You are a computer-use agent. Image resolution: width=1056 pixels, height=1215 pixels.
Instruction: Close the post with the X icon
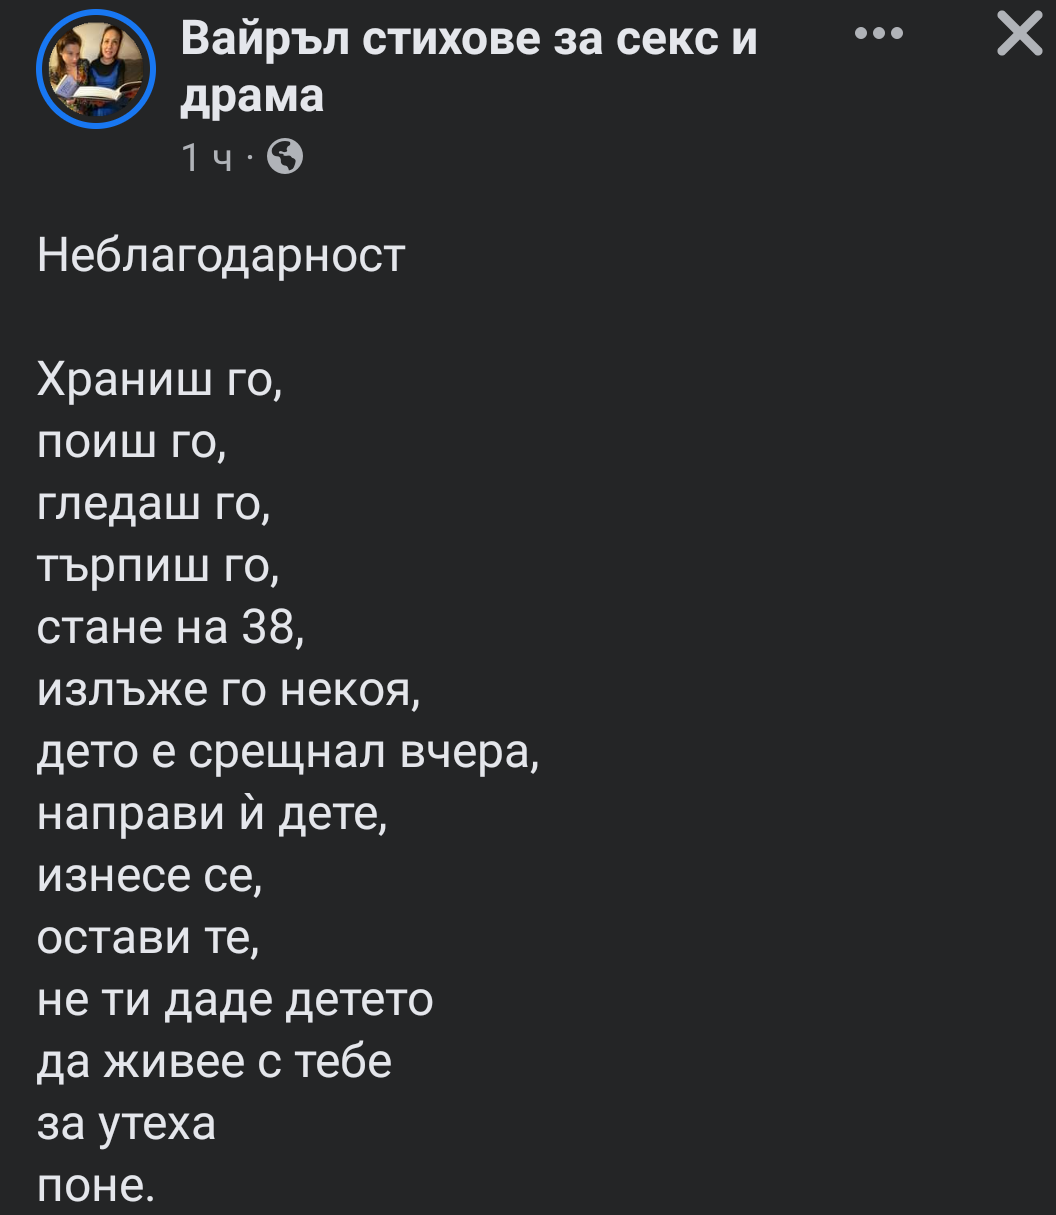(1020, 36)
